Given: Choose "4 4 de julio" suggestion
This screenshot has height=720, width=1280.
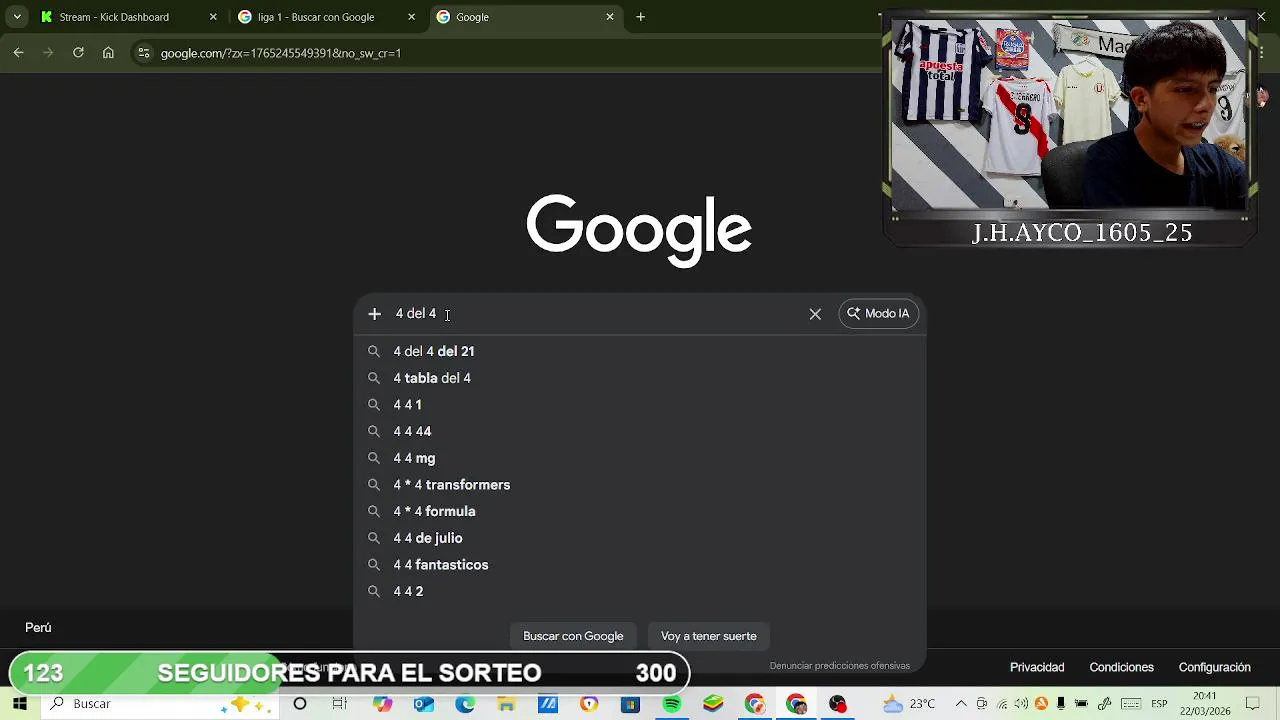Looking at the screenshot, I should 640,538.
